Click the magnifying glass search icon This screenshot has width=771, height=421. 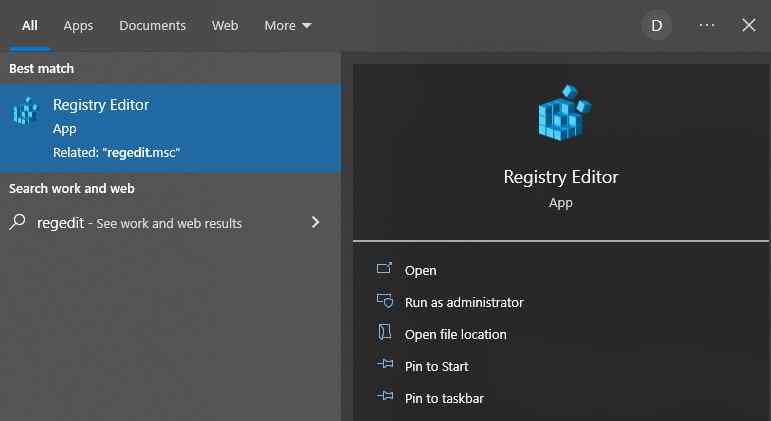click(x=17, y=222)
